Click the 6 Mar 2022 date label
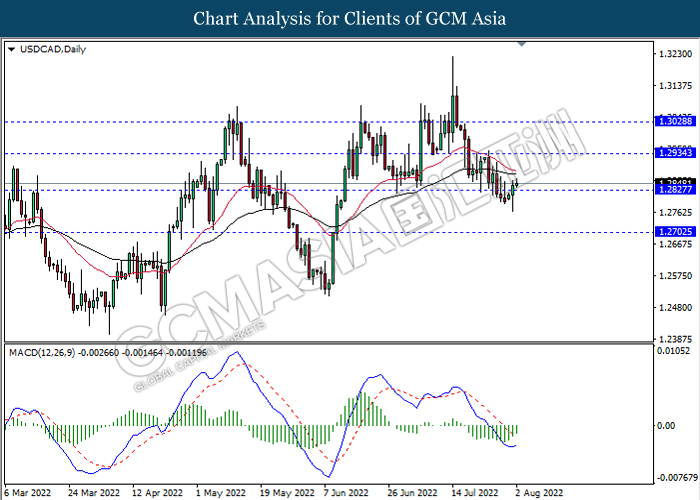 pos(29,493)
